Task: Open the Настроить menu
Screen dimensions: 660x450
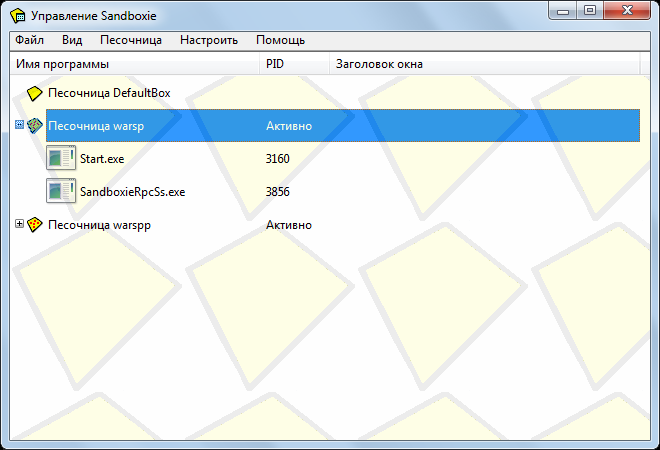Action: (209, 40)
